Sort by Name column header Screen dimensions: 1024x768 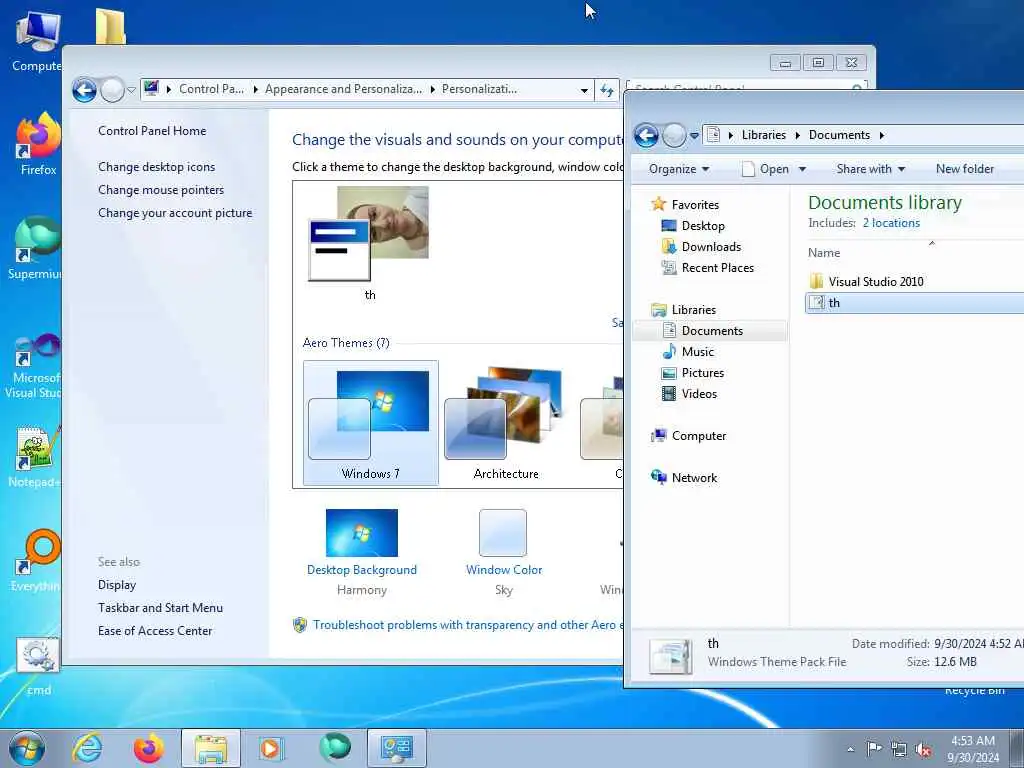pos(824,253)
